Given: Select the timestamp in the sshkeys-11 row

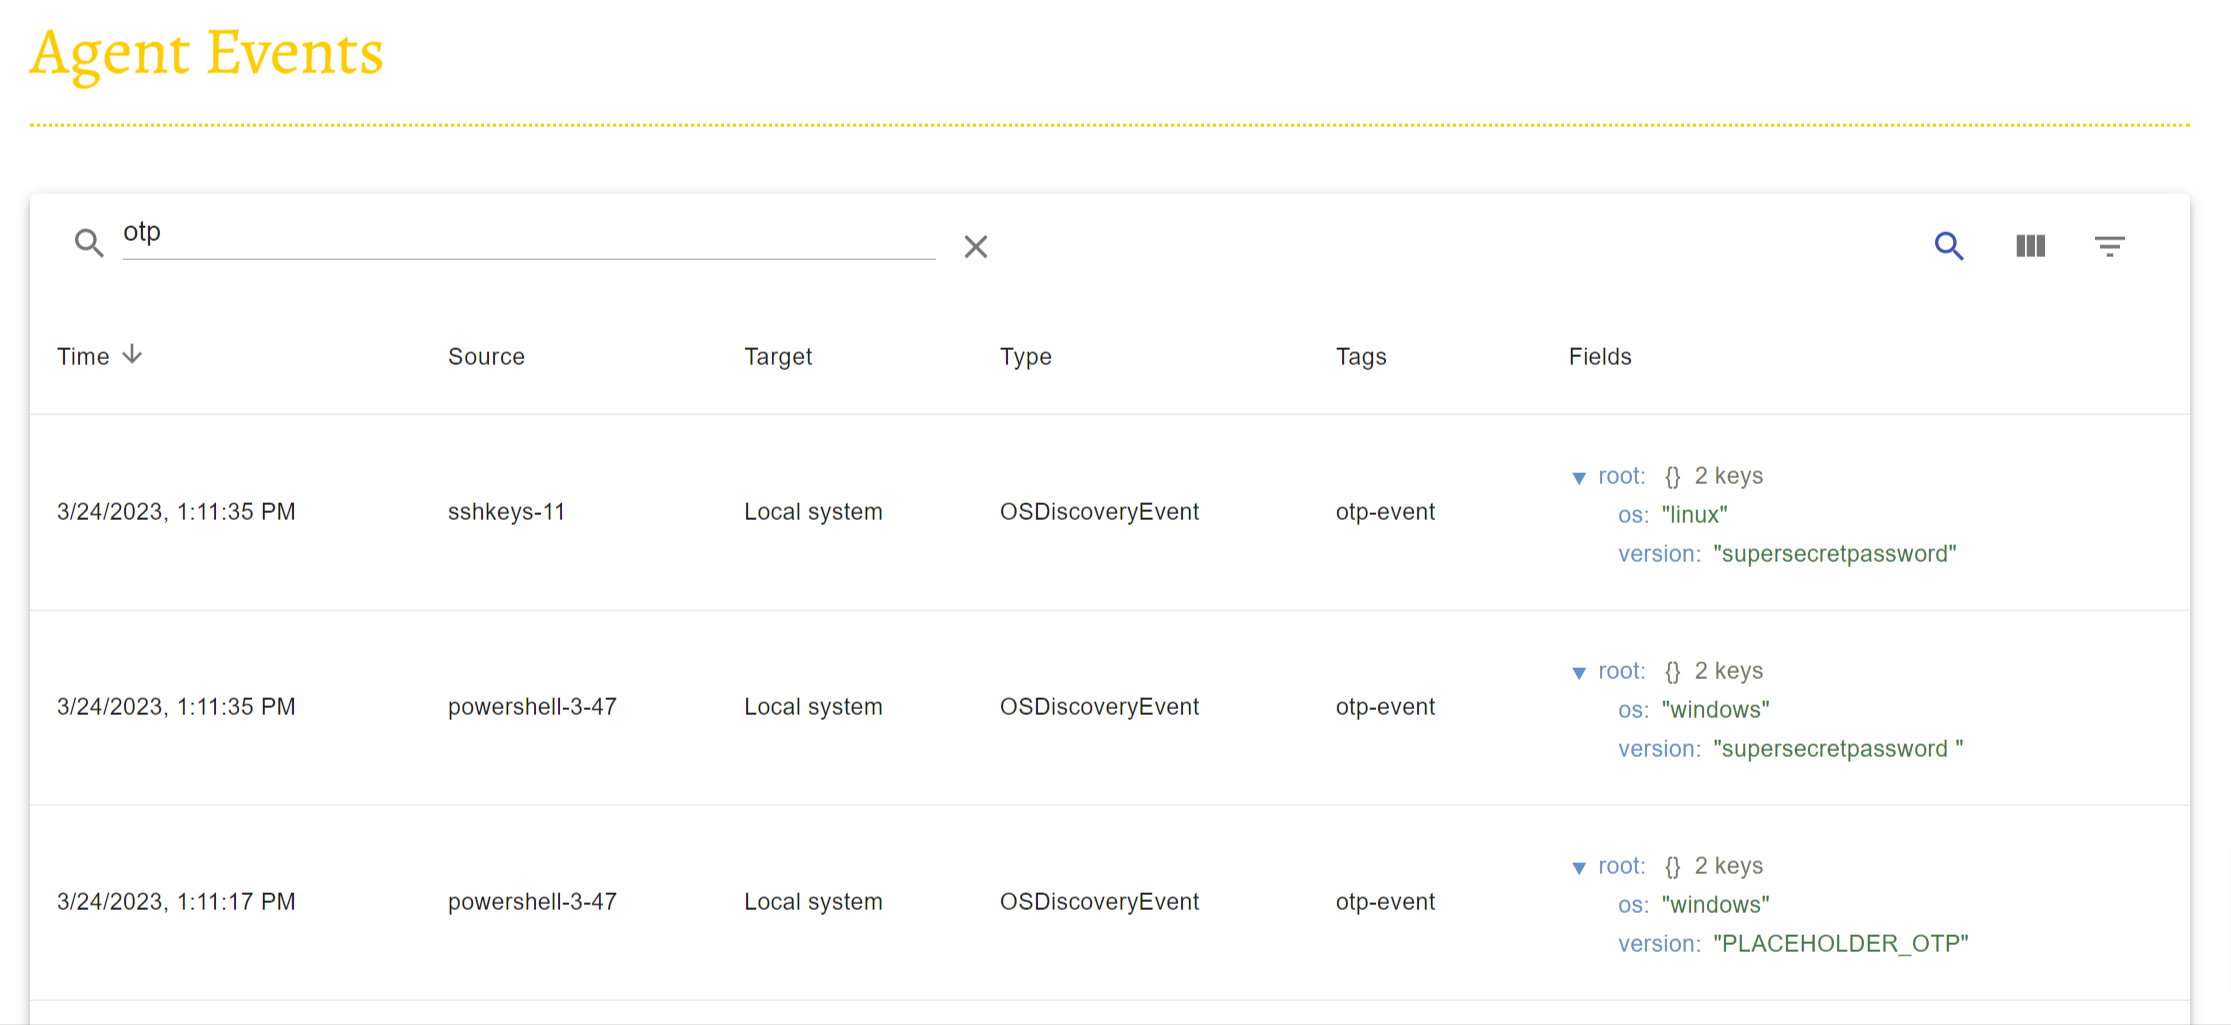Looking at the screenshot, I should [176, 512].
